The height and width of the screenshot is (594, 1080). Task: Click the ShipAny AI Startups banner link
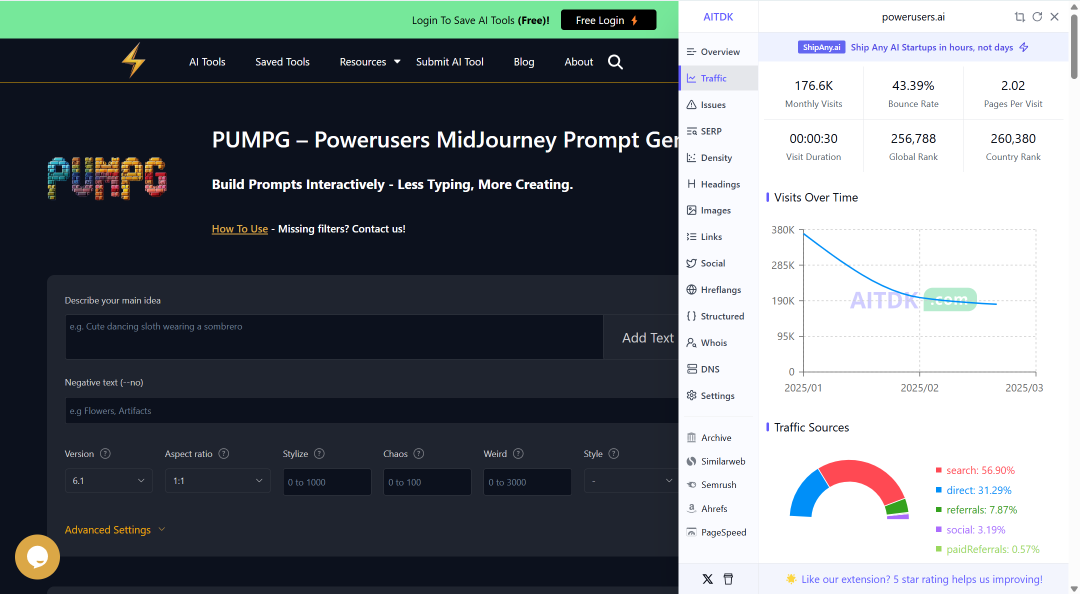(931, 48)
